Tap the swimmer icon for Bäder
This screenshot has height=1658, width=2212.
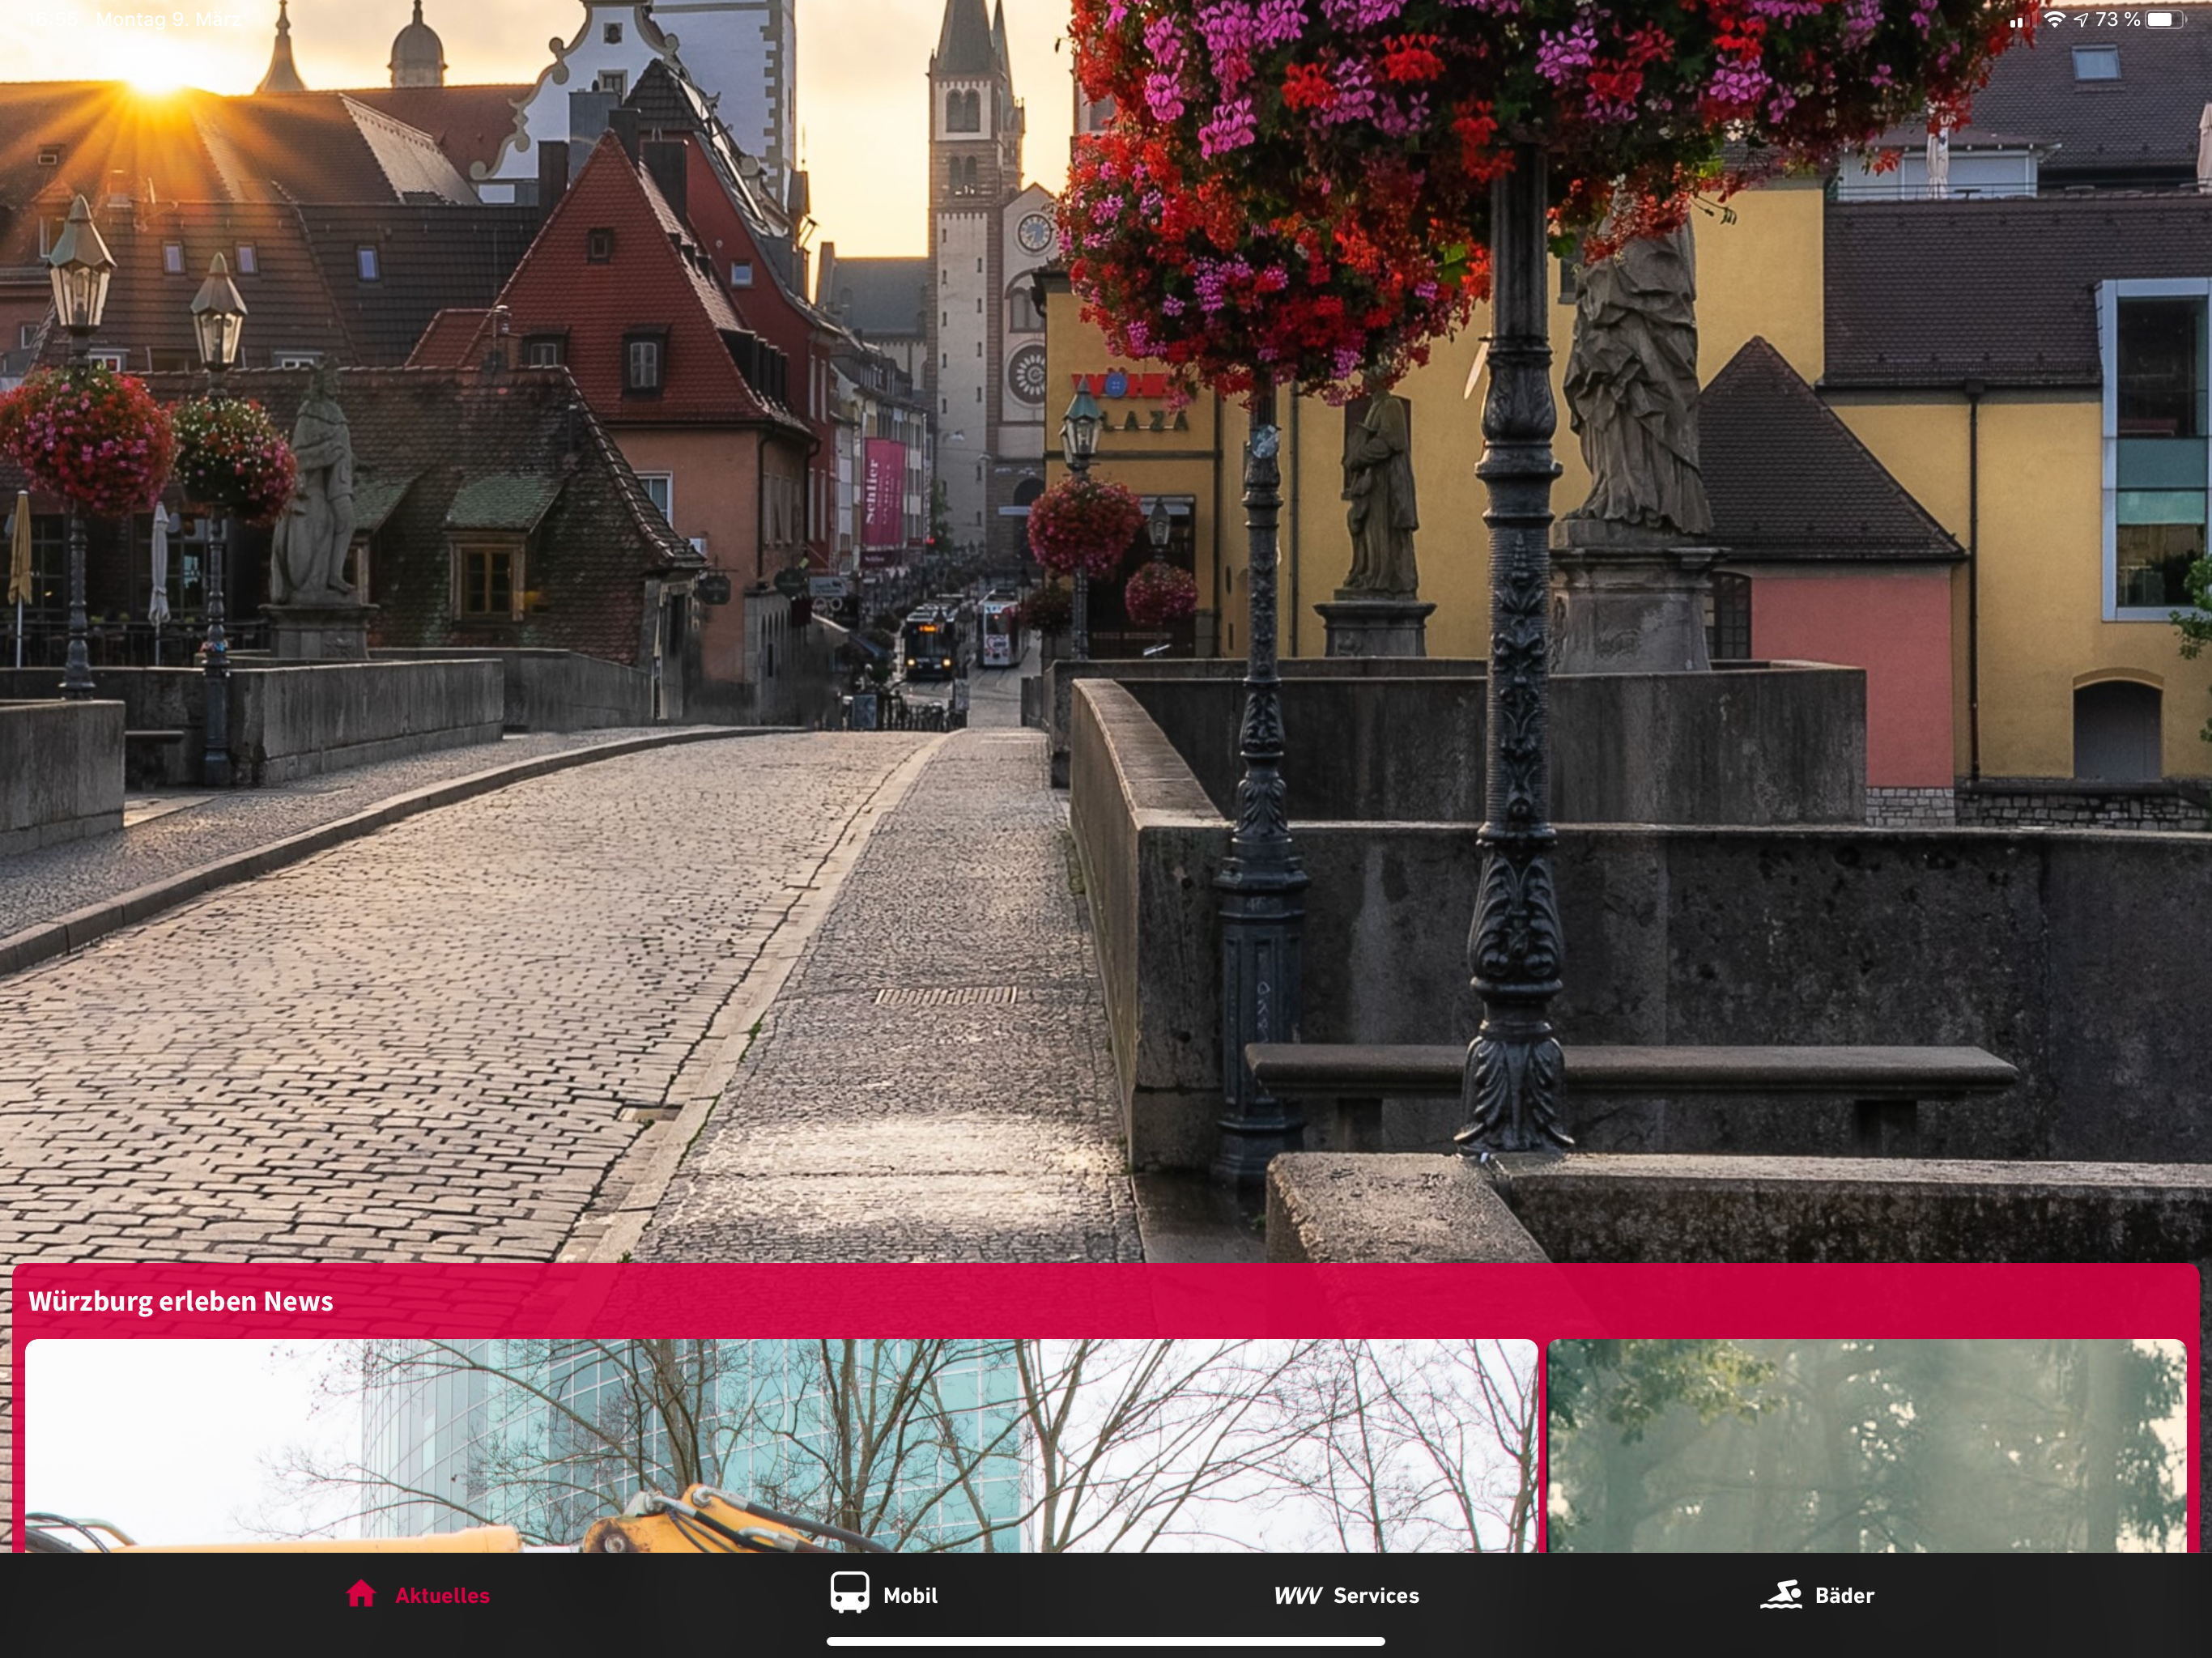click(1781, 1595)
